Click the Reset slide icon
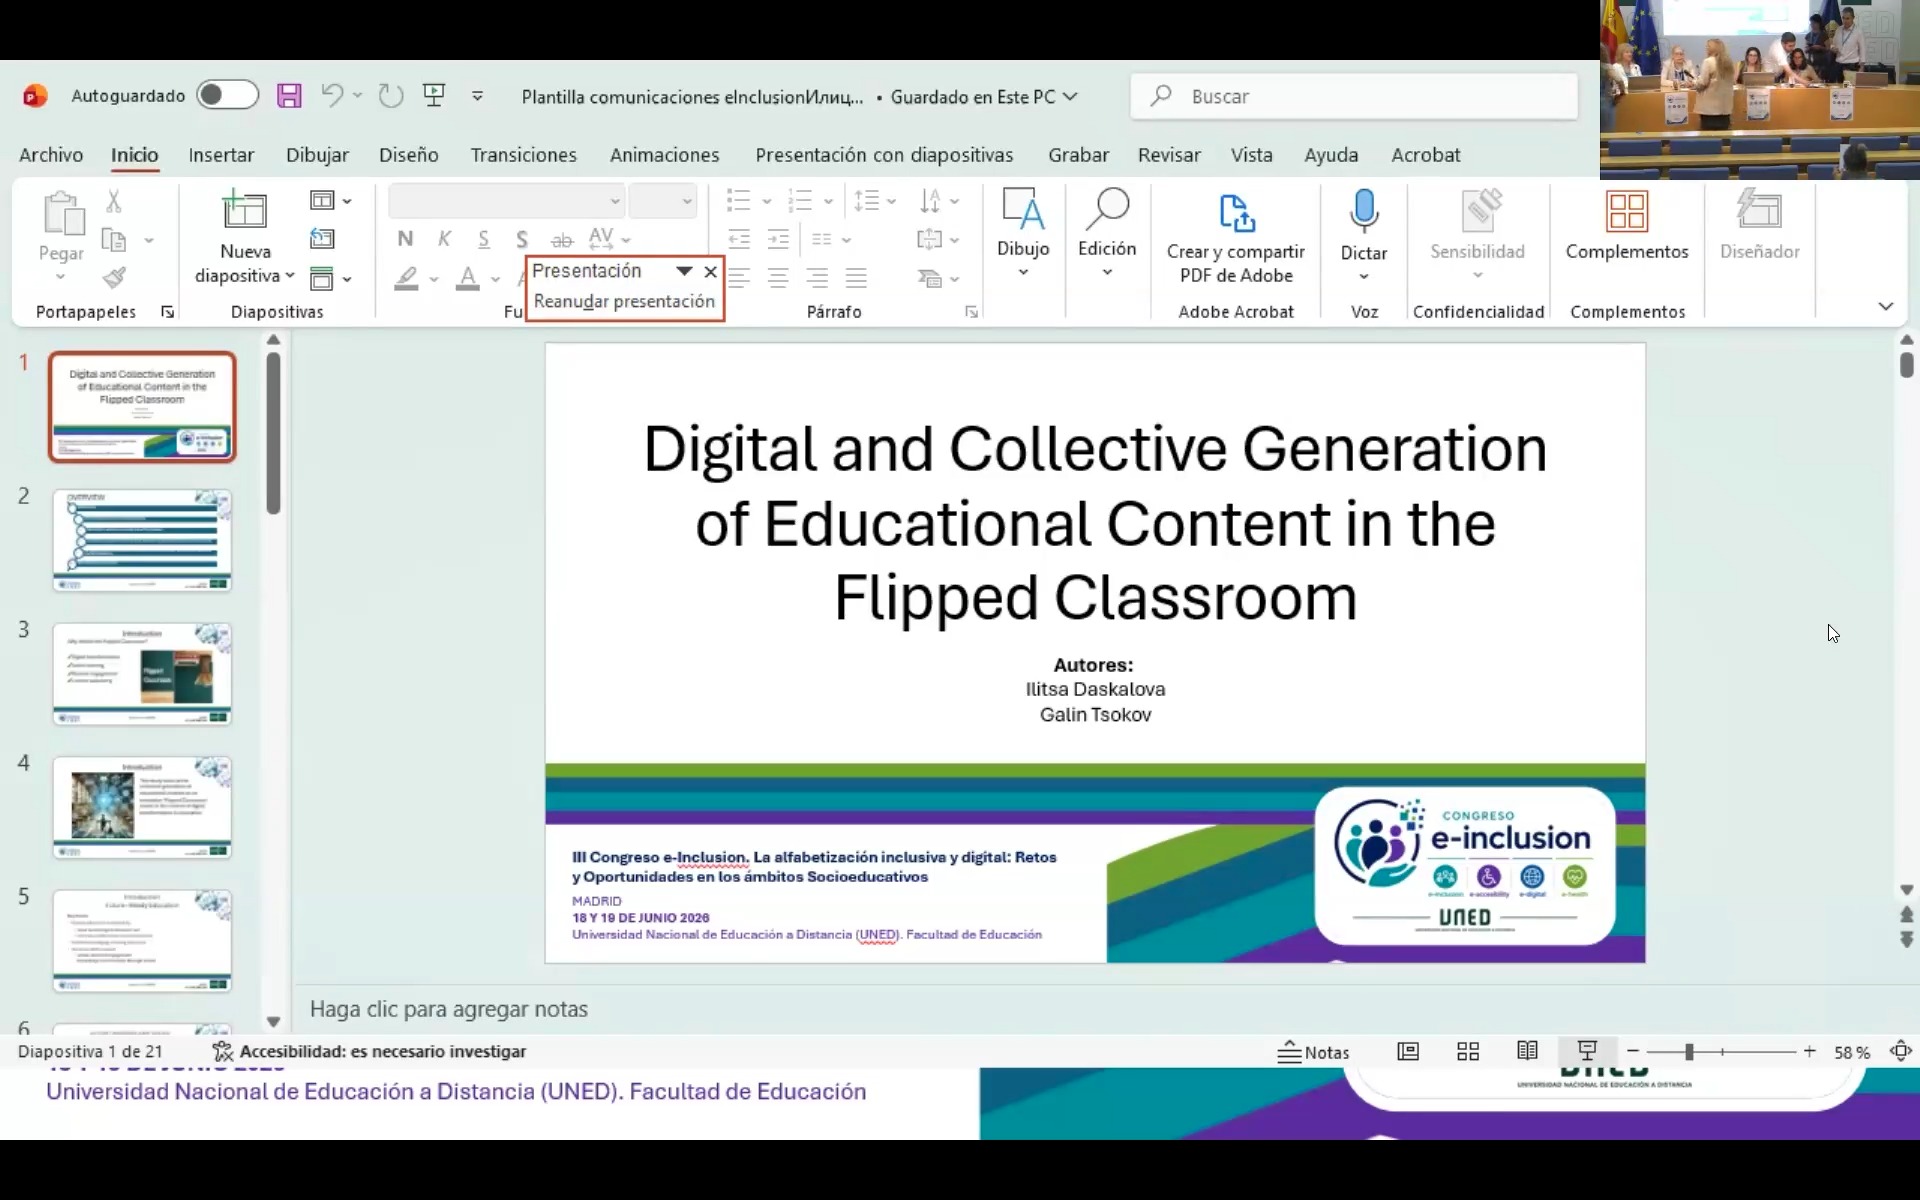The image size is (1920, 1200). tap(322, 239)
